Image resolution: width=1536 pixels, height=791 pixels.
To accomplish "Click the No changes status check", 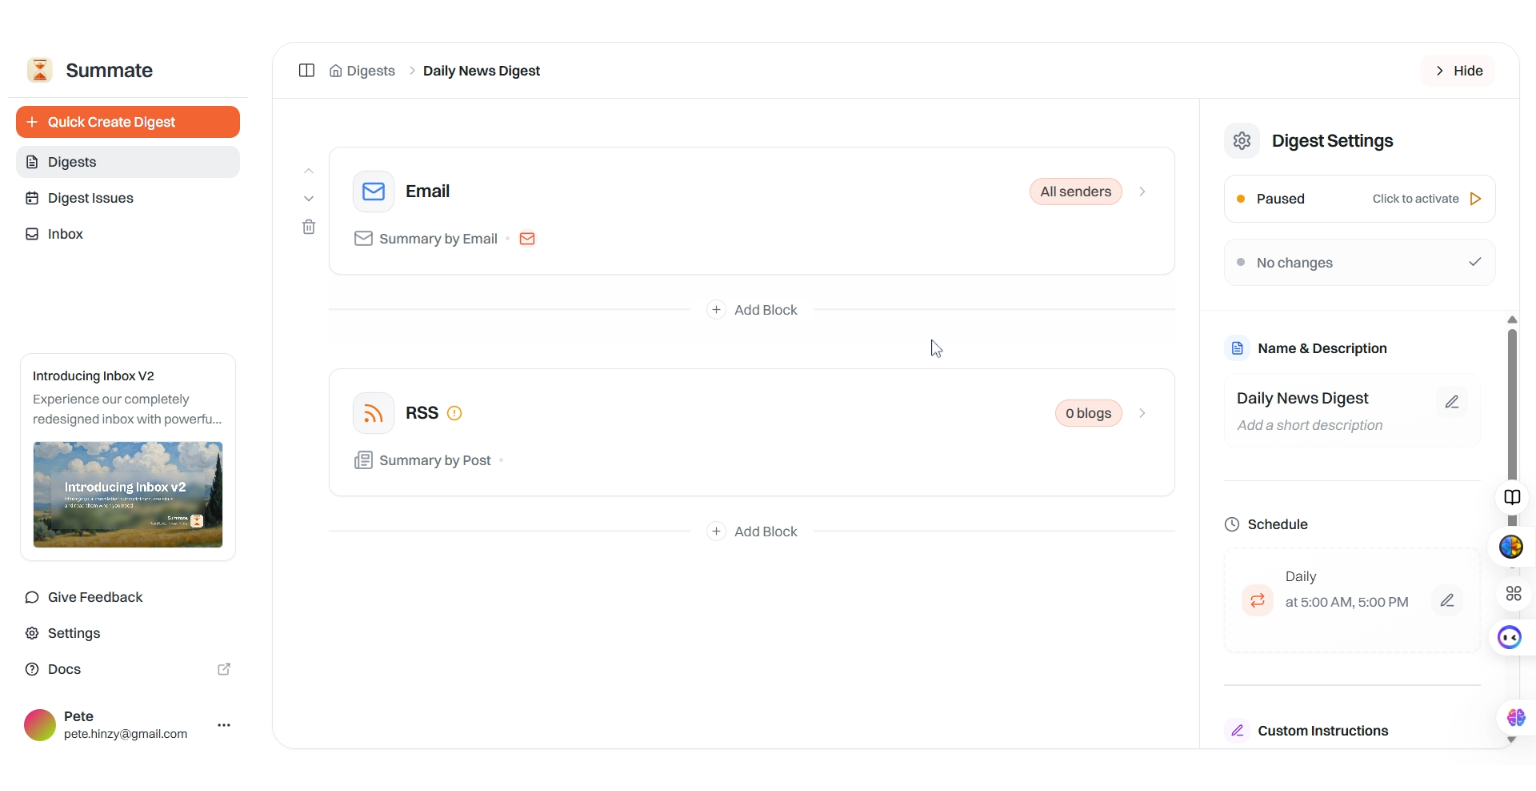I will click(x=1475, y=262).
